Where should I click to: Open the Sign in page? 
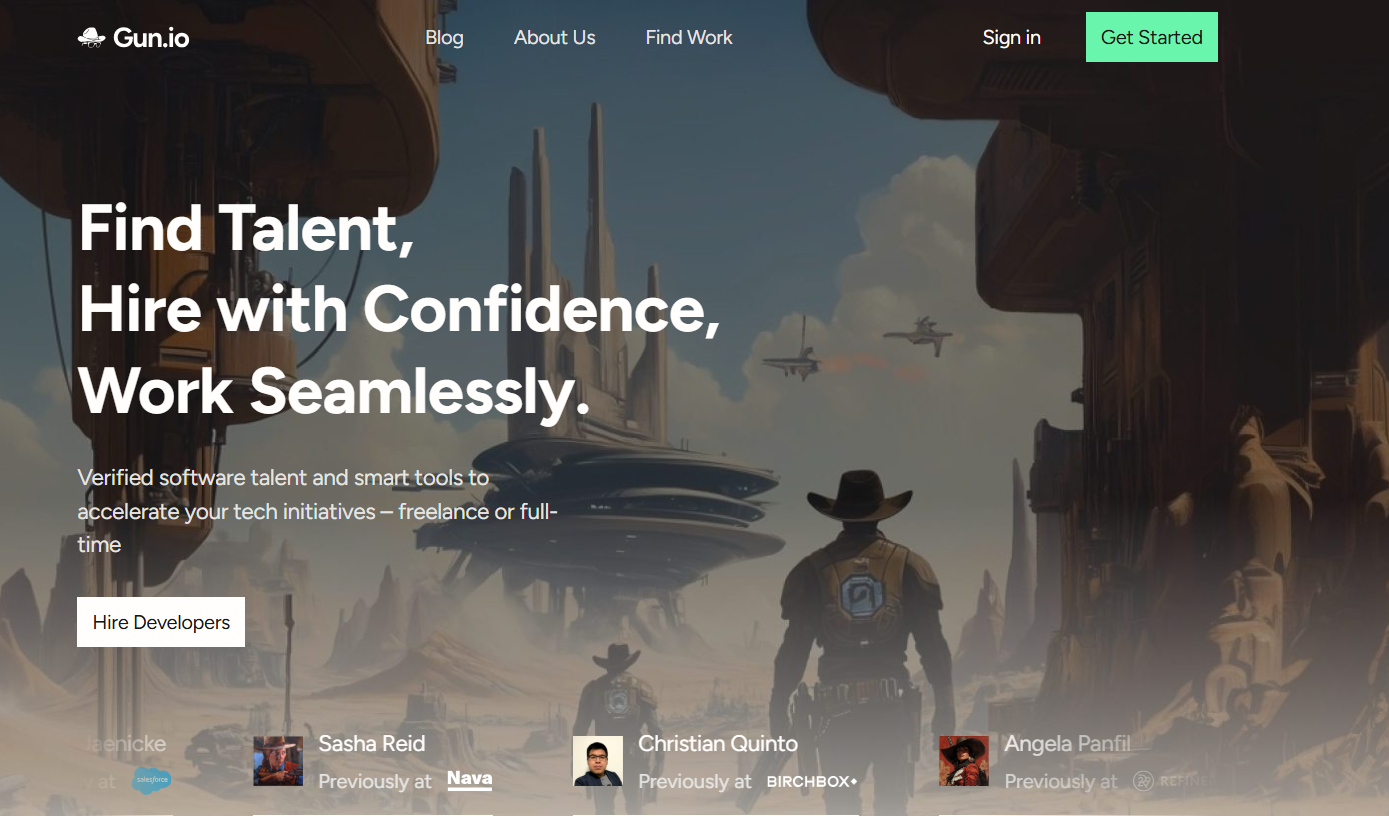1012,37
